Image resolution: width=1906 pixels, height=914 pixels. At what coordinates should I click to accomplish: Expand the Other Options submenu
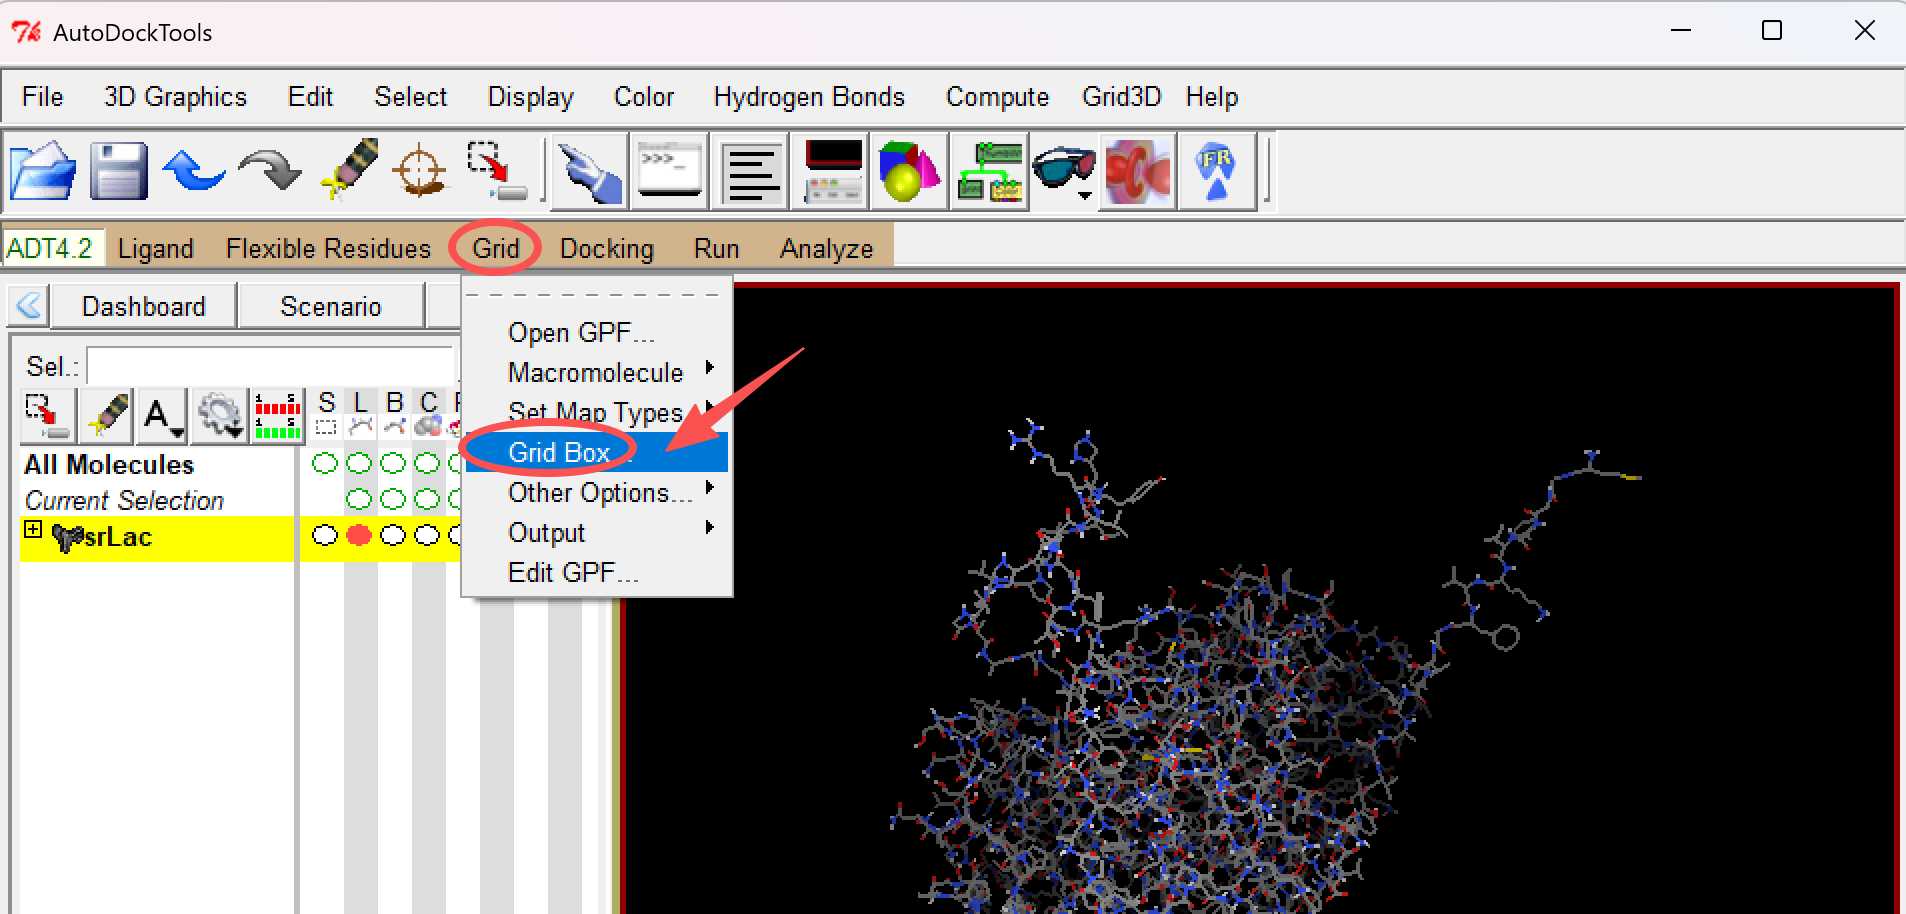pyautogui.click(x=598, y=492)
